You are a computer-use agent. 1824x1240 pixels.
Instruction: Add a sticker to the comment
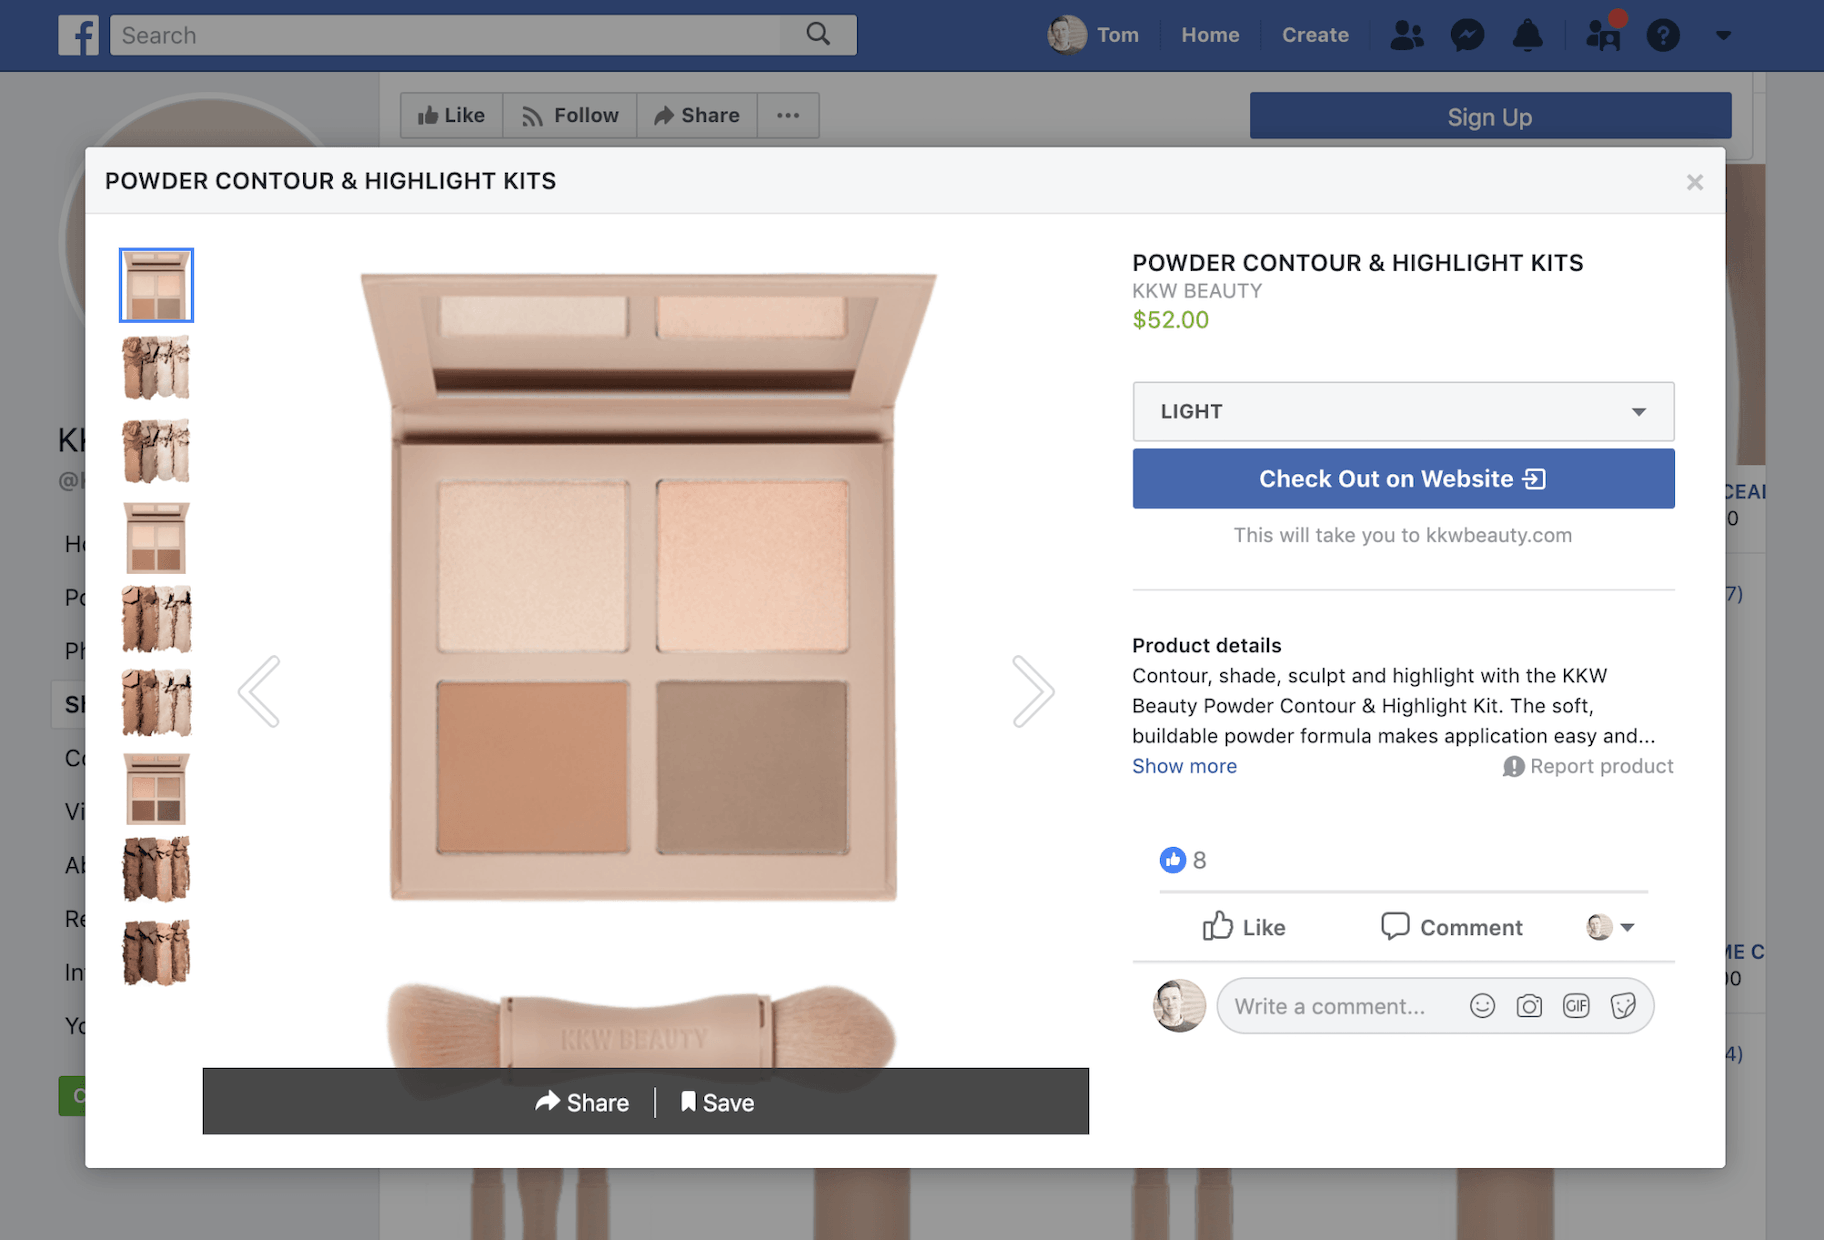tap(1622, 1006)
